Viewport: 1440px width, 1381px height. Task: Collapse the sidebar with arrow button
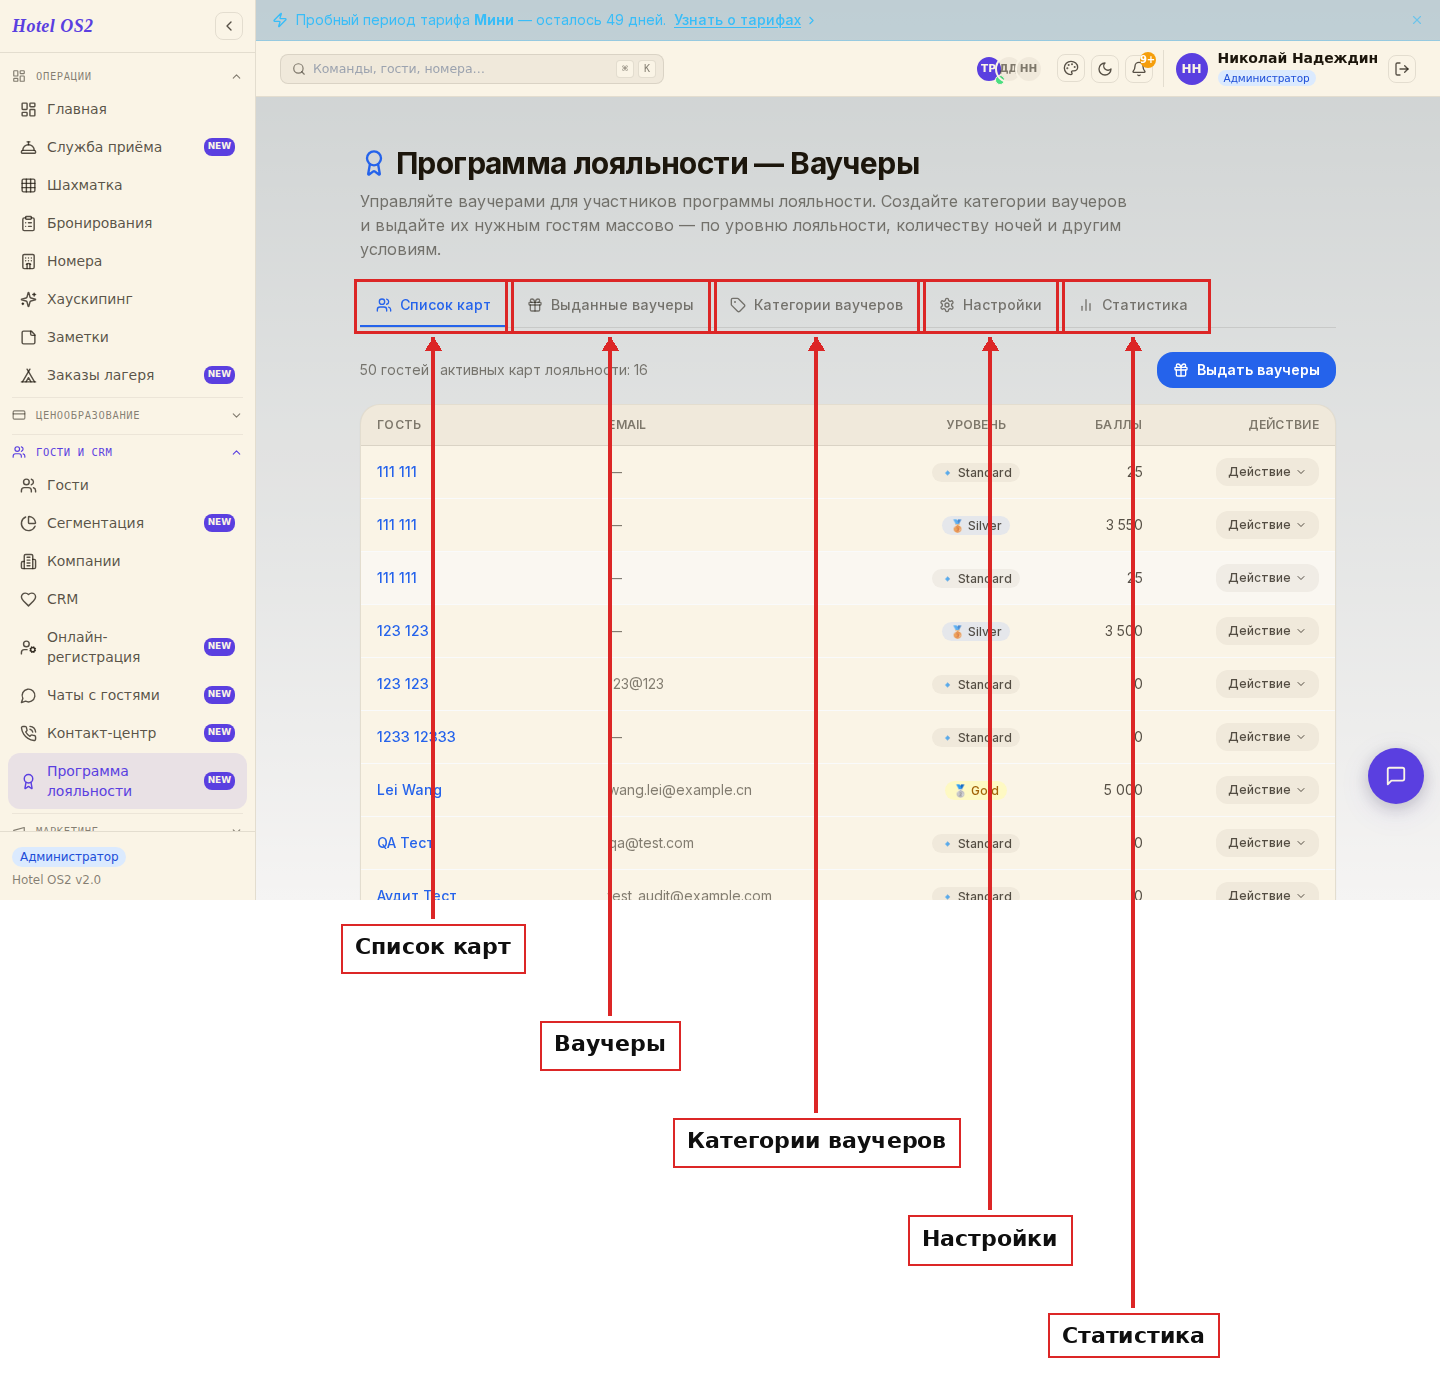point(229,26)
